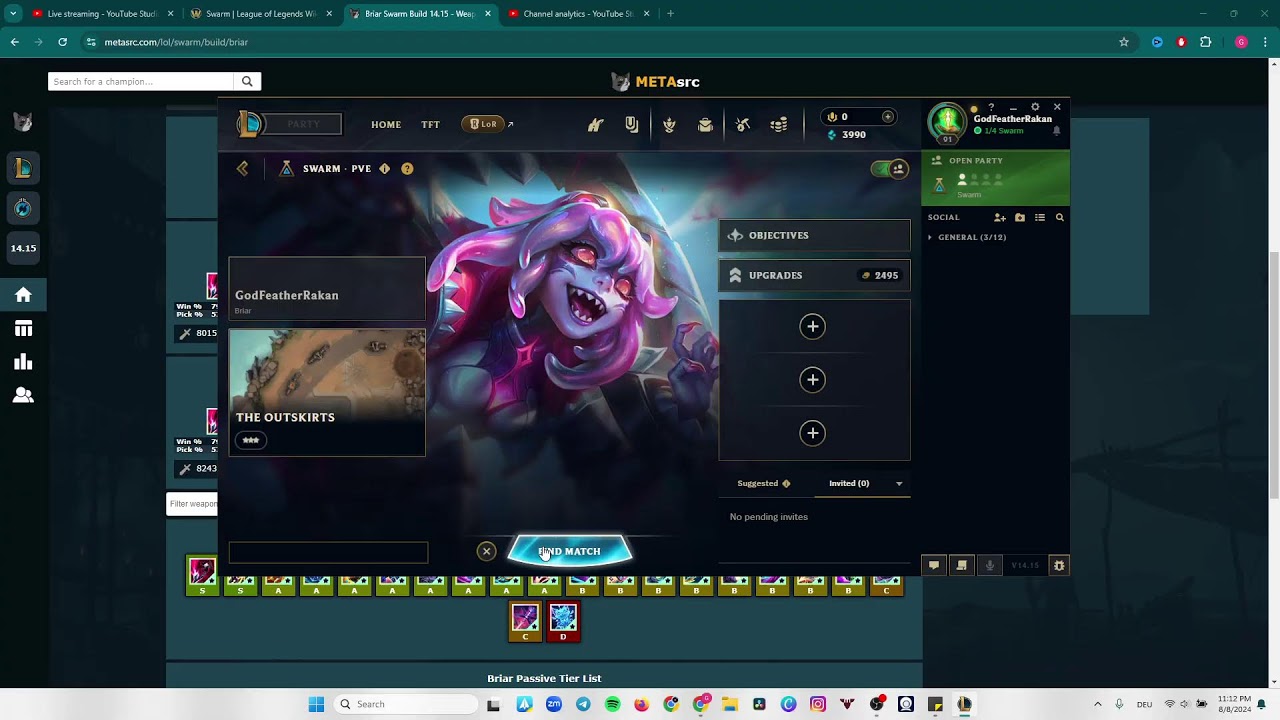Click the third invite plus slot
This screenshot has width=1280, height=720.
(x=812, y=433)
